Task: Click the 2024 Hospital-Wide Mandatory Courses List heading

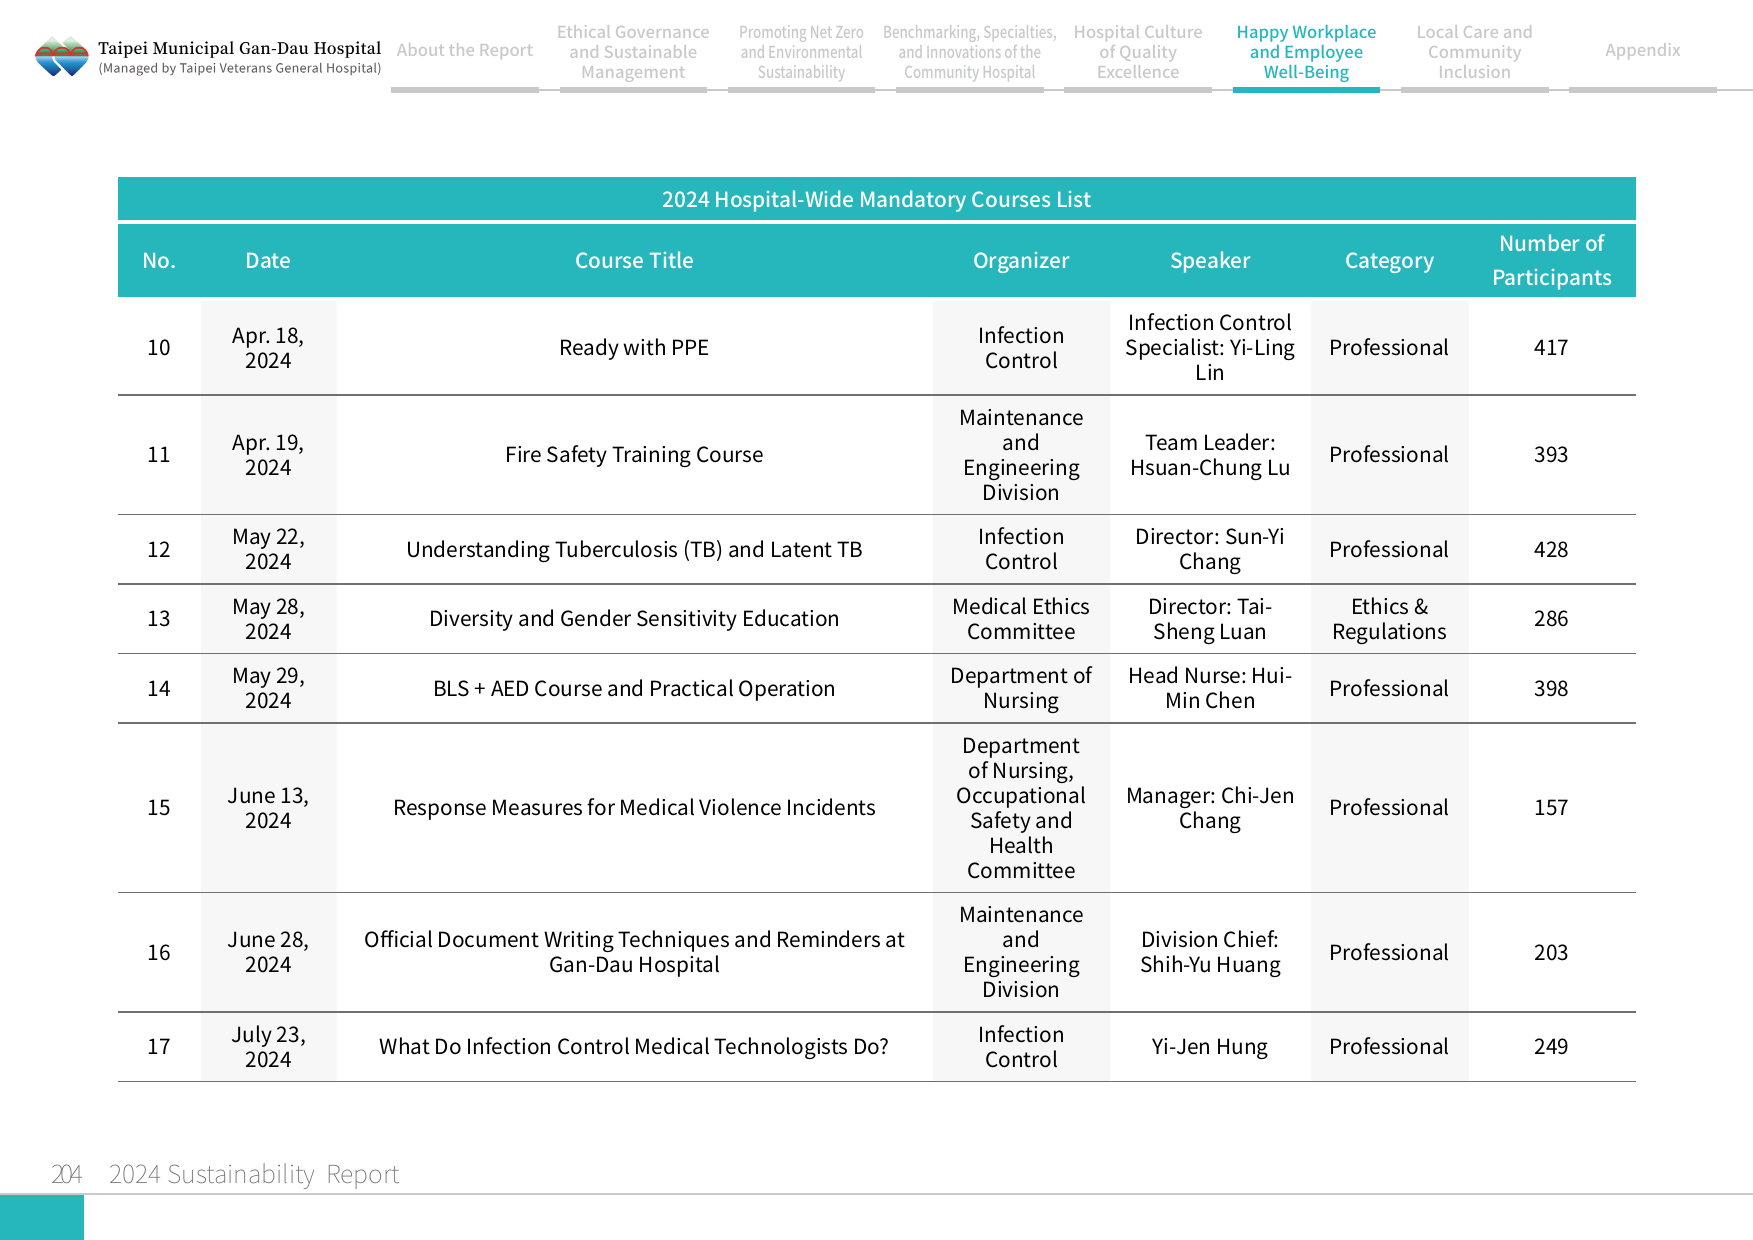Action: point(876,199)
